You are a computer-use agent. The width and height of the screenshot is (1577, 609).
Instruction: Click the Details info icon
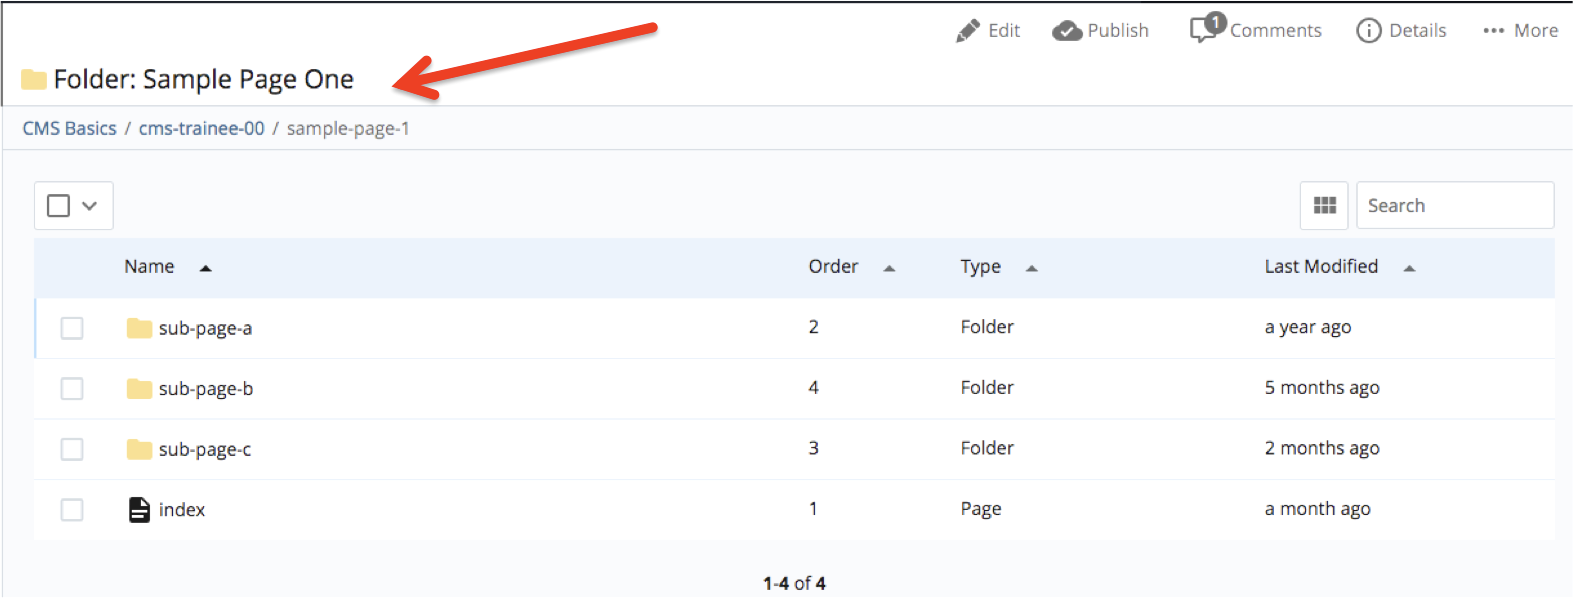[1368, 31]
